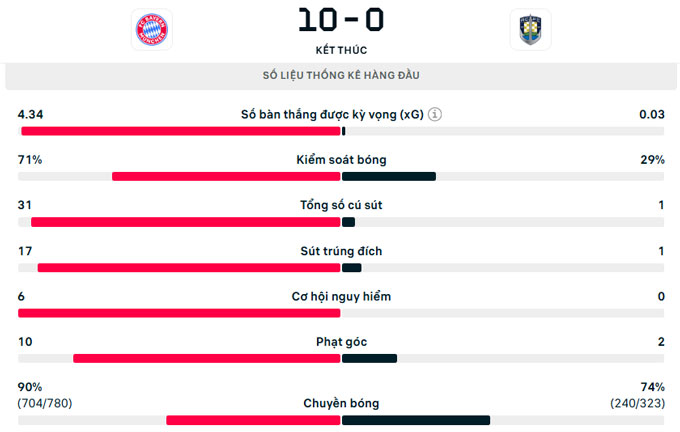Screen dimensions: 680x432
Task: Click the red total shots bar
Action: point(186,222)
